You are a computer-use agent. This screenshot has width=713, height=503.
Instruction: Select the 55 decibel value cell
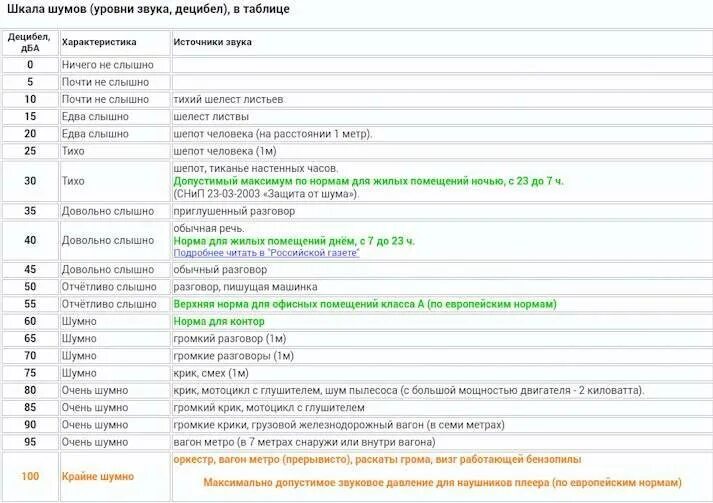(x=30, y=304)
